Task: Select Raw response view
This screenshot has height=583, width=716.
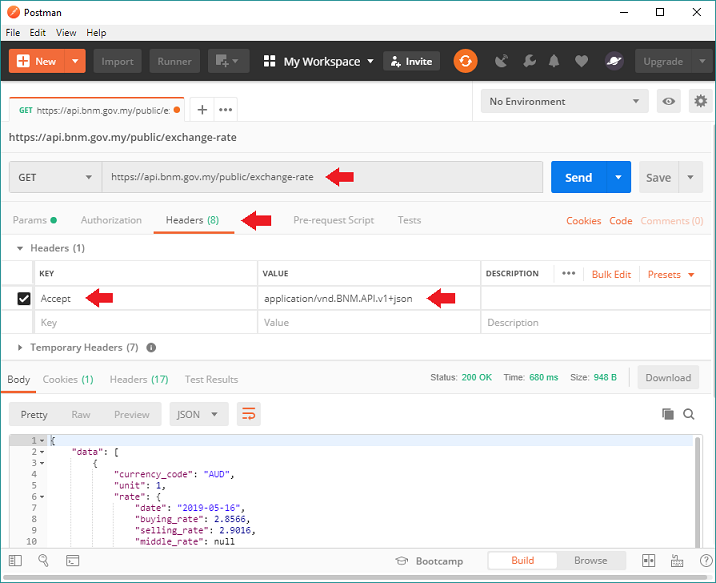Action: point(81,414)
